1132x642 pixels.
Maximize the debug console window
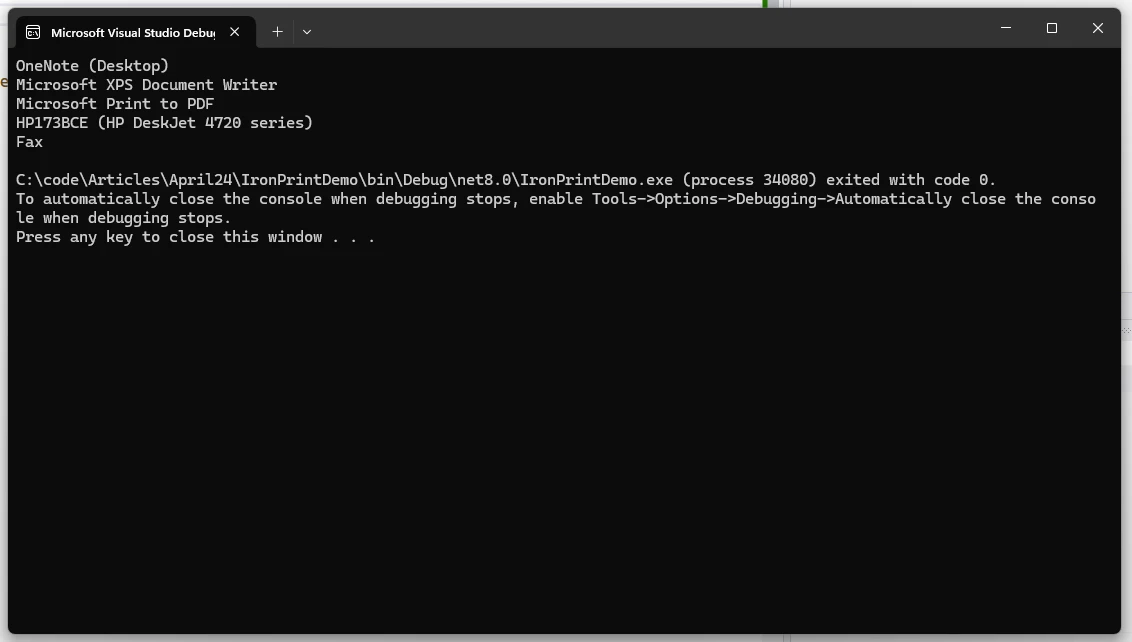pyautogui.click(x=1051, y=29)
